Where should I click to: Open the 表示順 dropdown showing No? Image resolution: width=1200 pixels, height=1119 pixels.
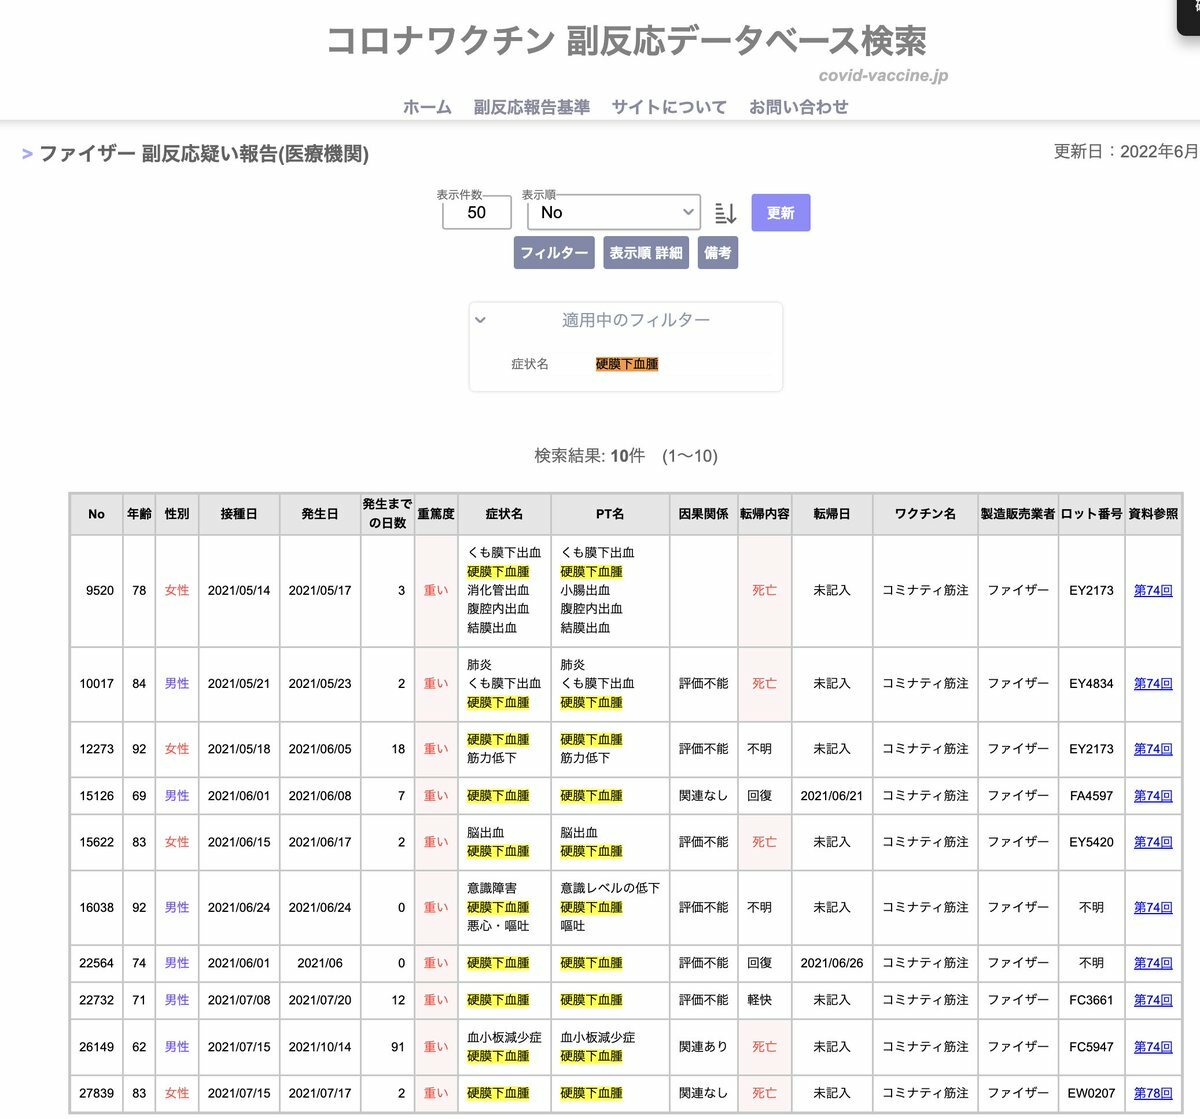pos(613,212)
